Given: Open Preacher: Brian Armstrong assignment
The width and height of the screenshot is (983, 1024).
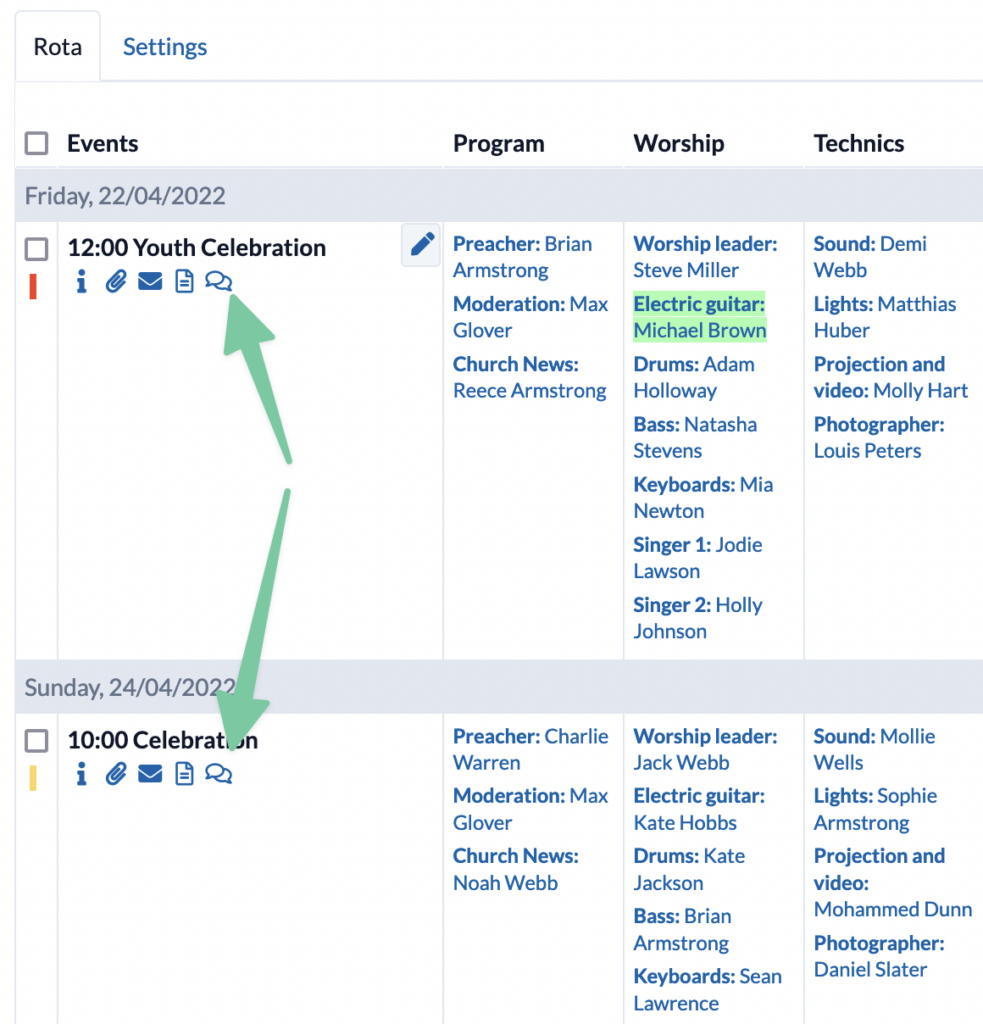Looking at the screenshot, I should tap(523, 257).
